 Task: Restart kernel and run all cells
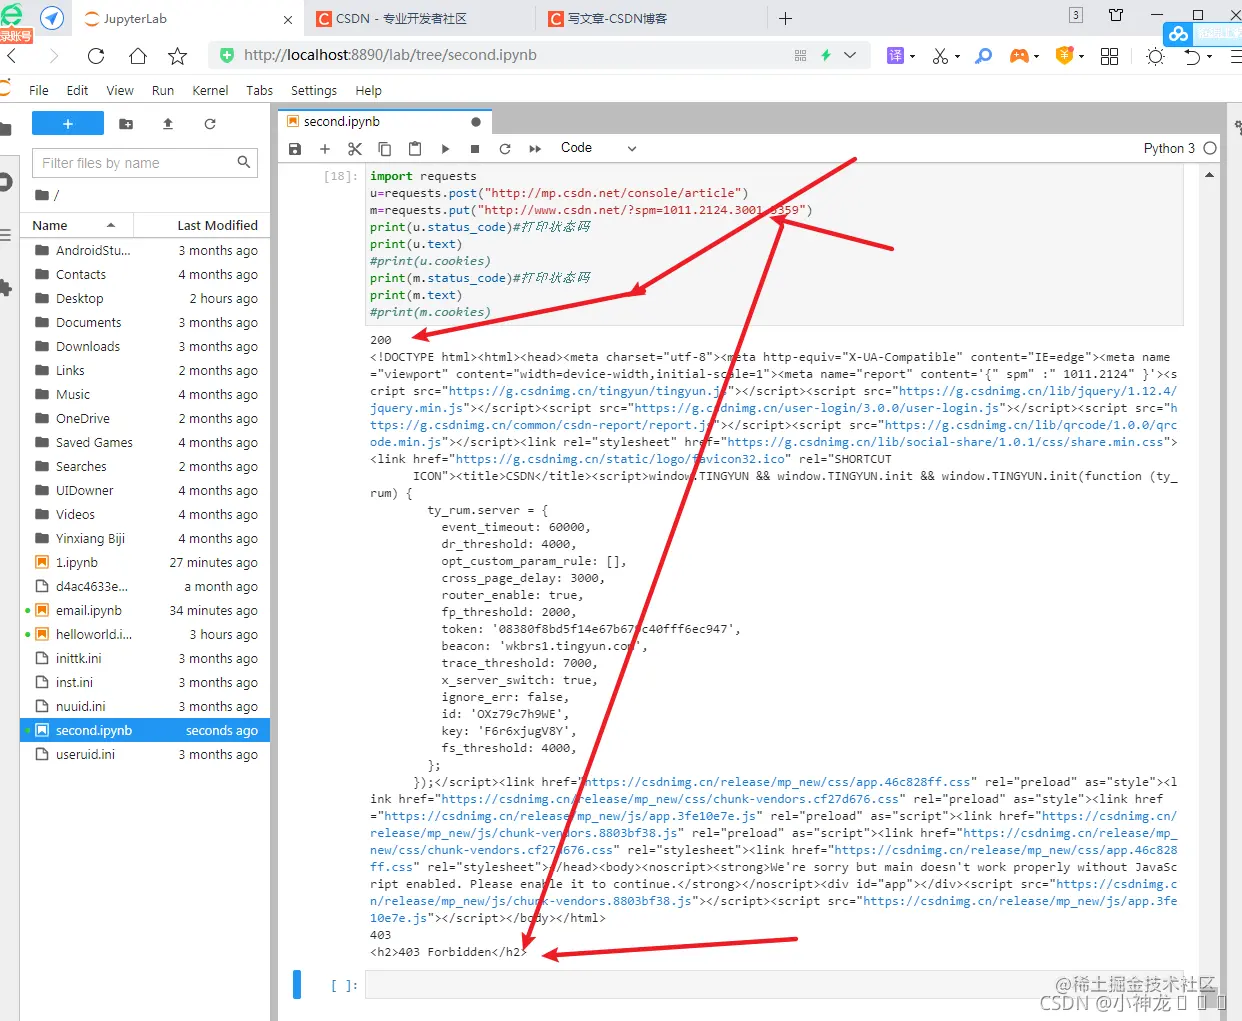535,149
